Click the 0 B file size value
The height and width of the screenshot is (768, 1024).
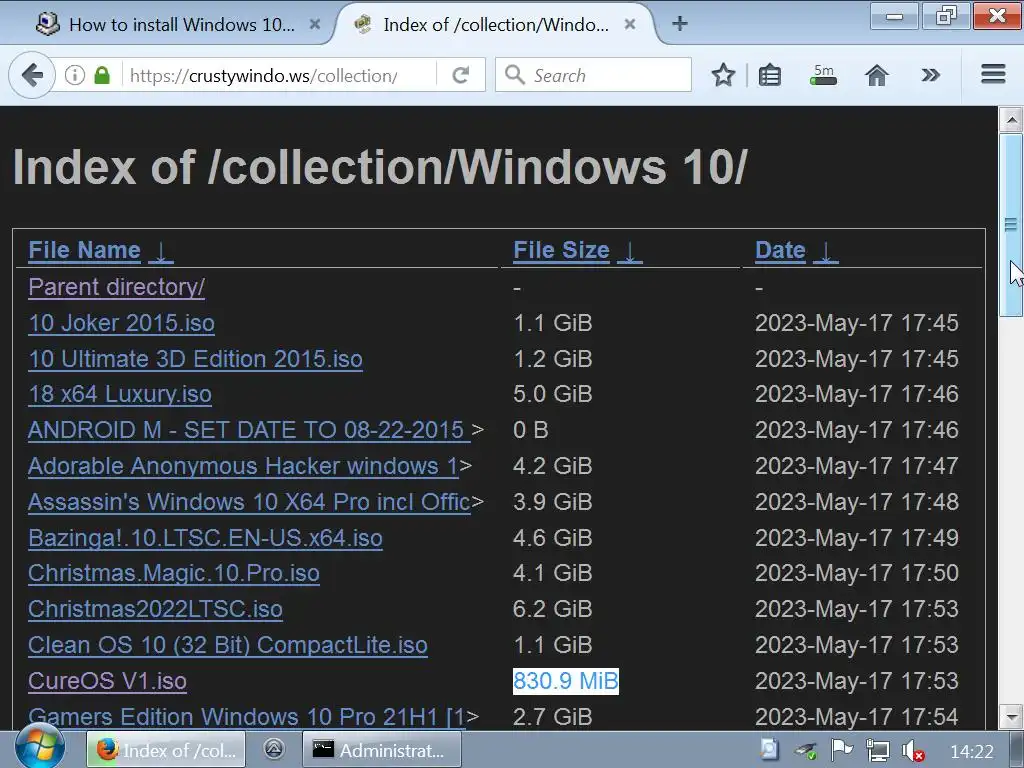tap(530, 430)
